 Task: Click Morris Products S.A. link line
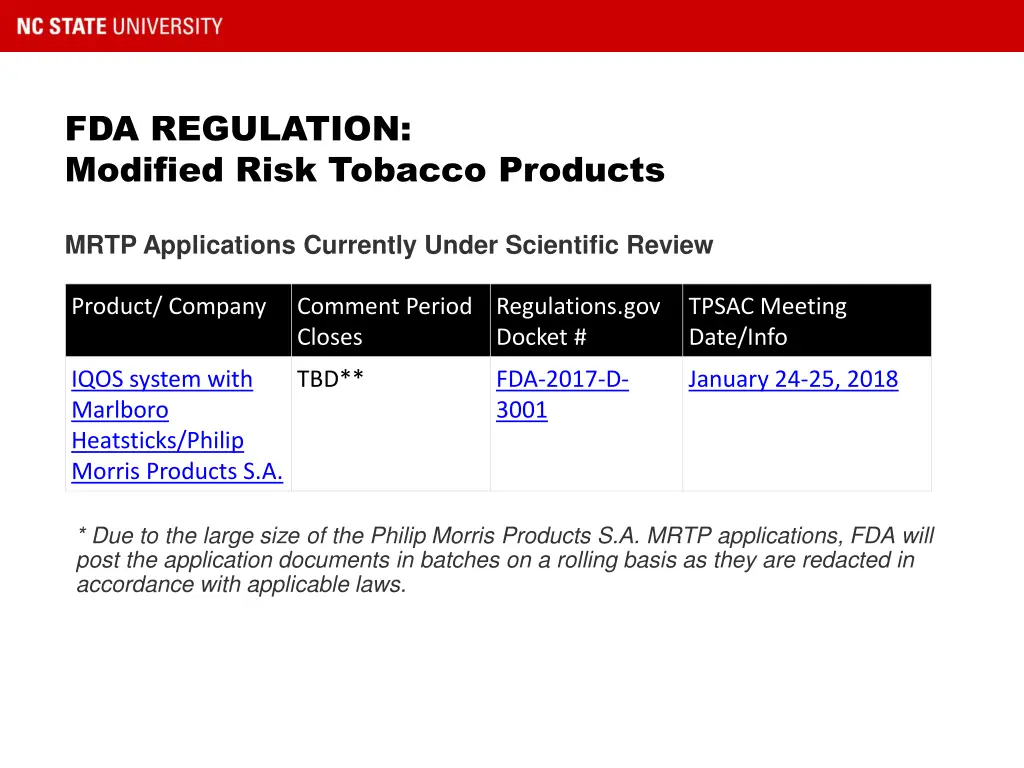point(177,472)
